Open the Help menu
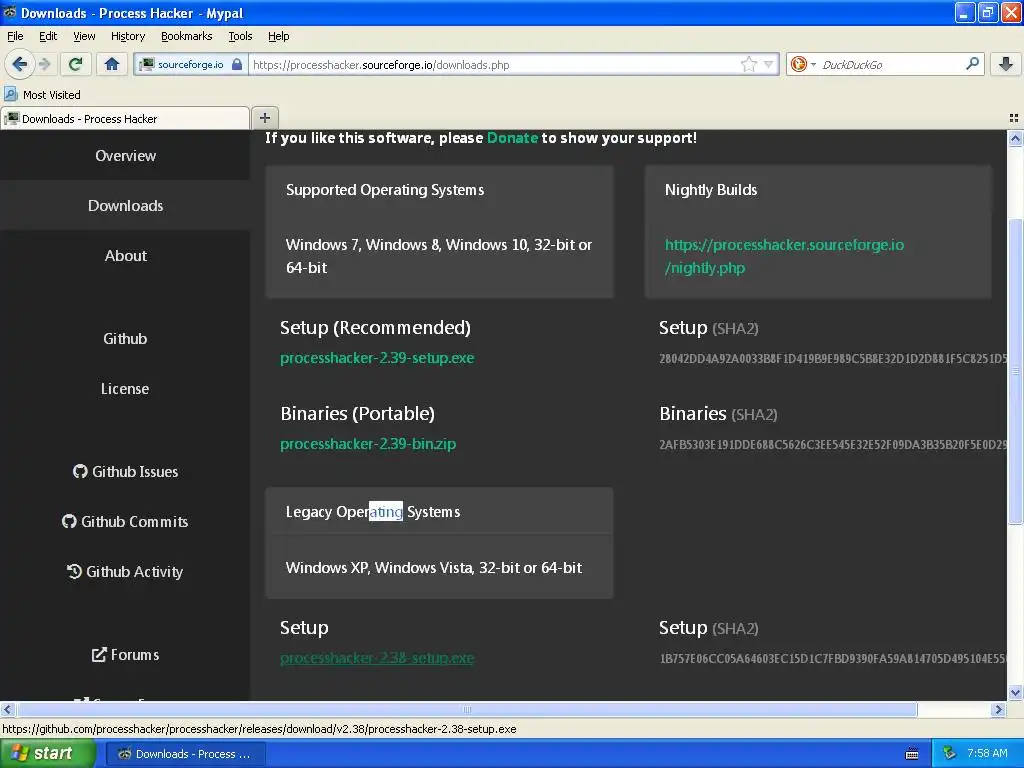Screen dimensions: 1024x768 click(278, 36)
